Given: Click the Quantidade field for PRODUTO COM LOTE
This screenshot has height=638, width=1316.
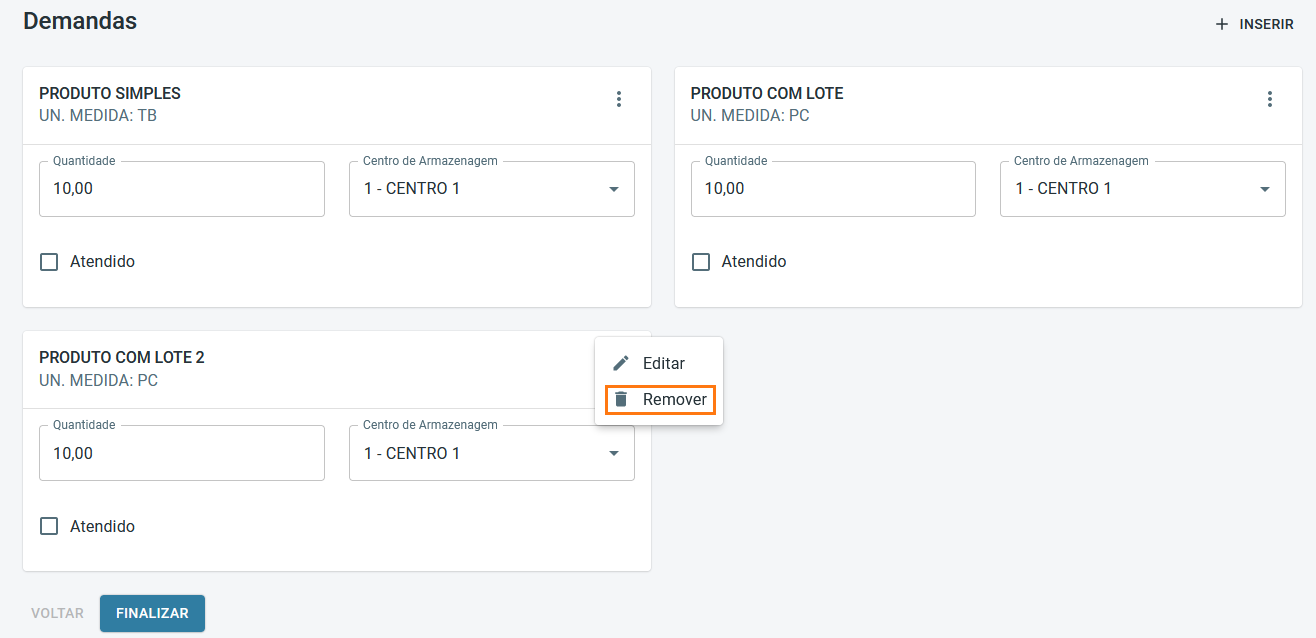Looking at the screenshot, I should point(832,189).
